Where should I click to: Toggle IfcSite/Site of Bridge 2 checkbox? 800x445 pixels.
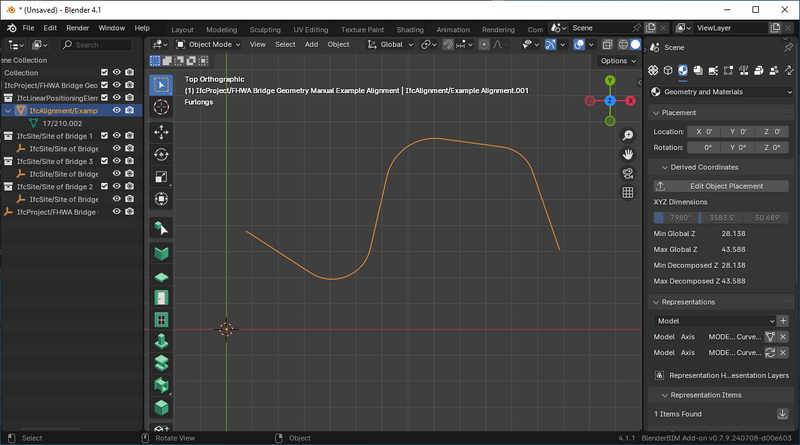(105, 186)
